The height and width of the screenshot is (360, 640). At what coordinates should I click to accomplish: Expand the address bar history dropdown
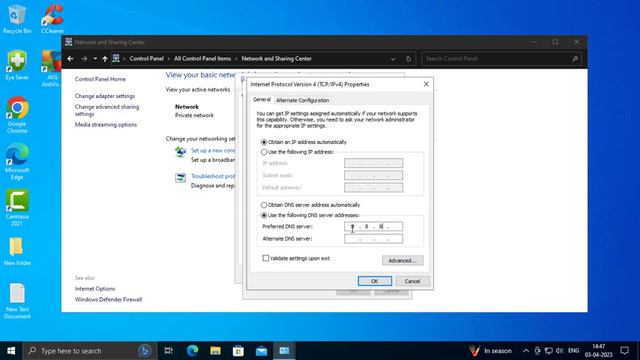[393, 59]
